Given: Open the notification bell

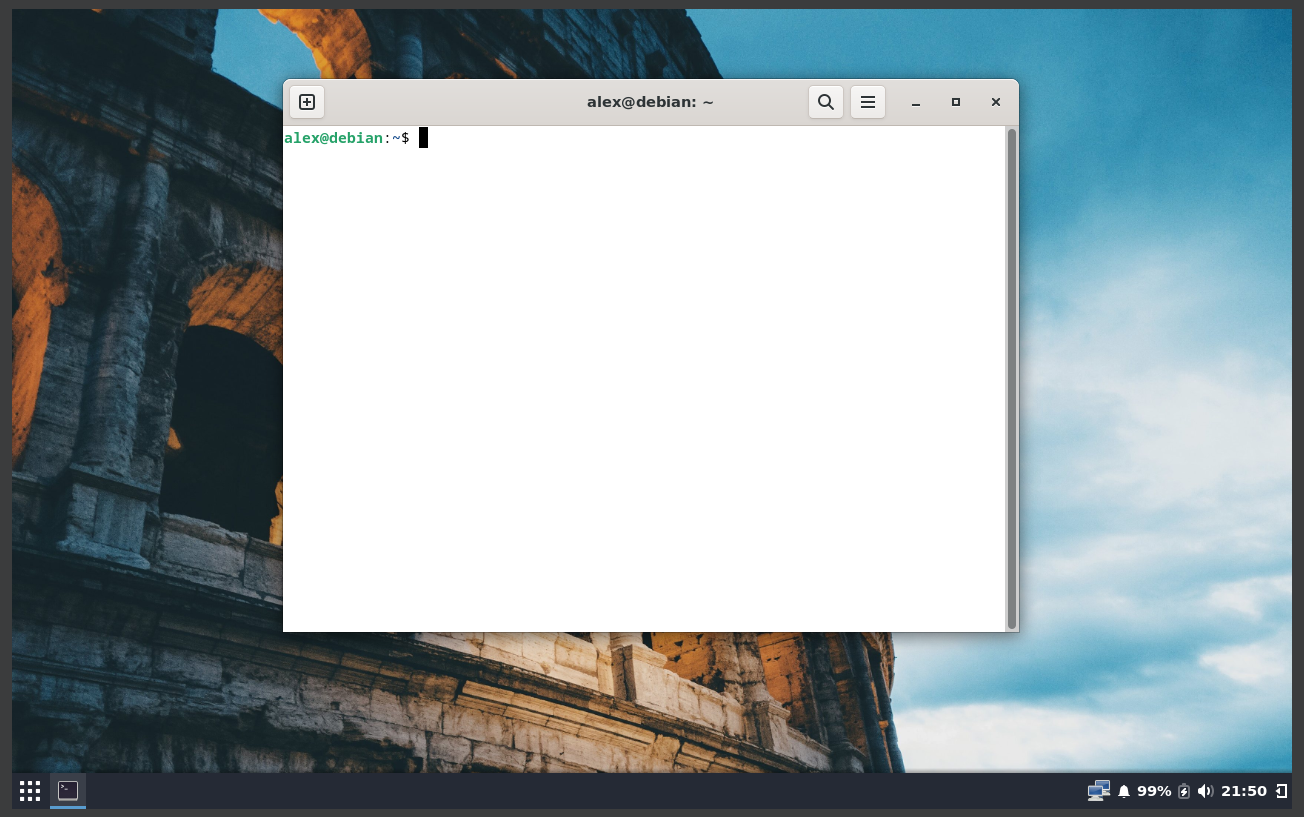Looking at the screenshot, I should (x=1123, y=790).
